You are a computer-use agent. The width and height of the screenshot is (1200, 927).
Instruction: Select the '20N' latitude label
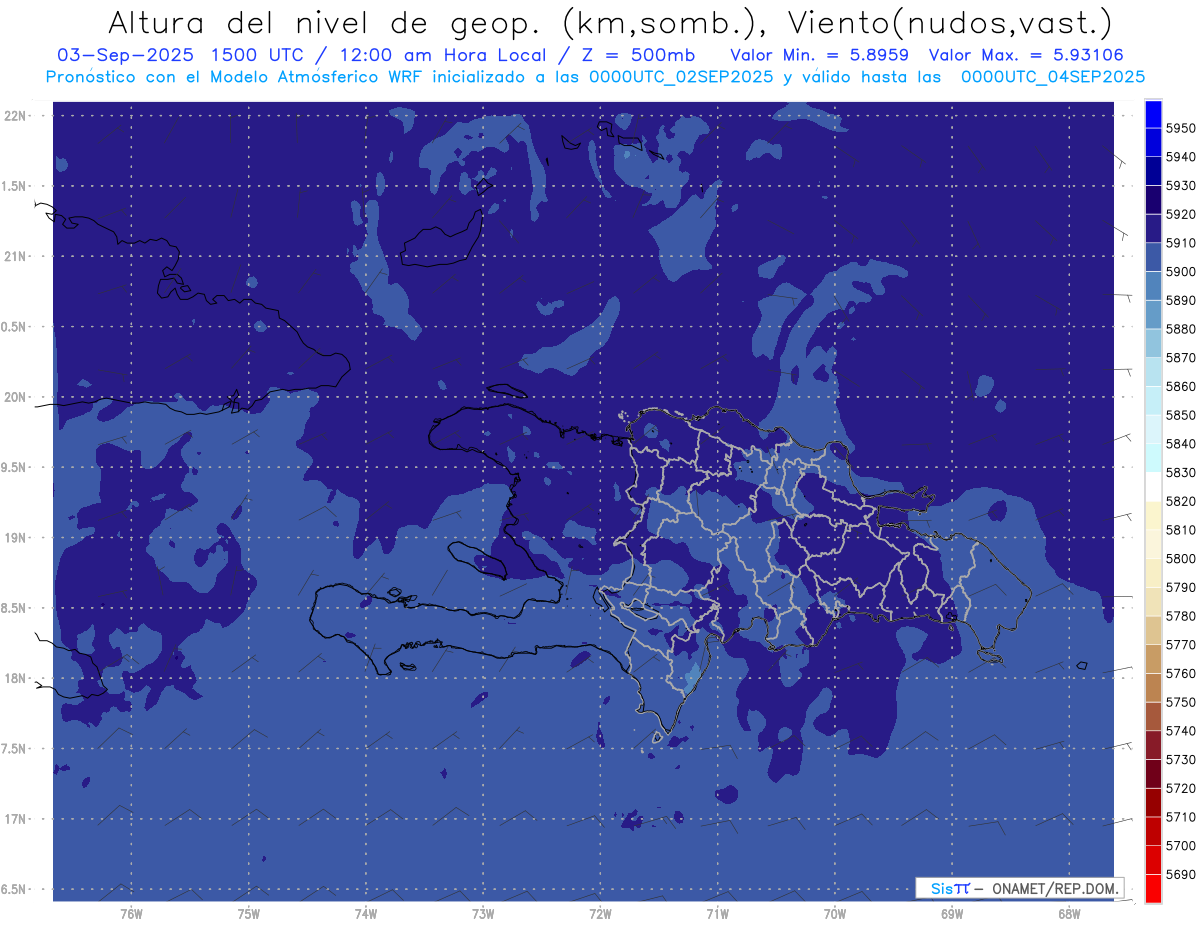16,397
